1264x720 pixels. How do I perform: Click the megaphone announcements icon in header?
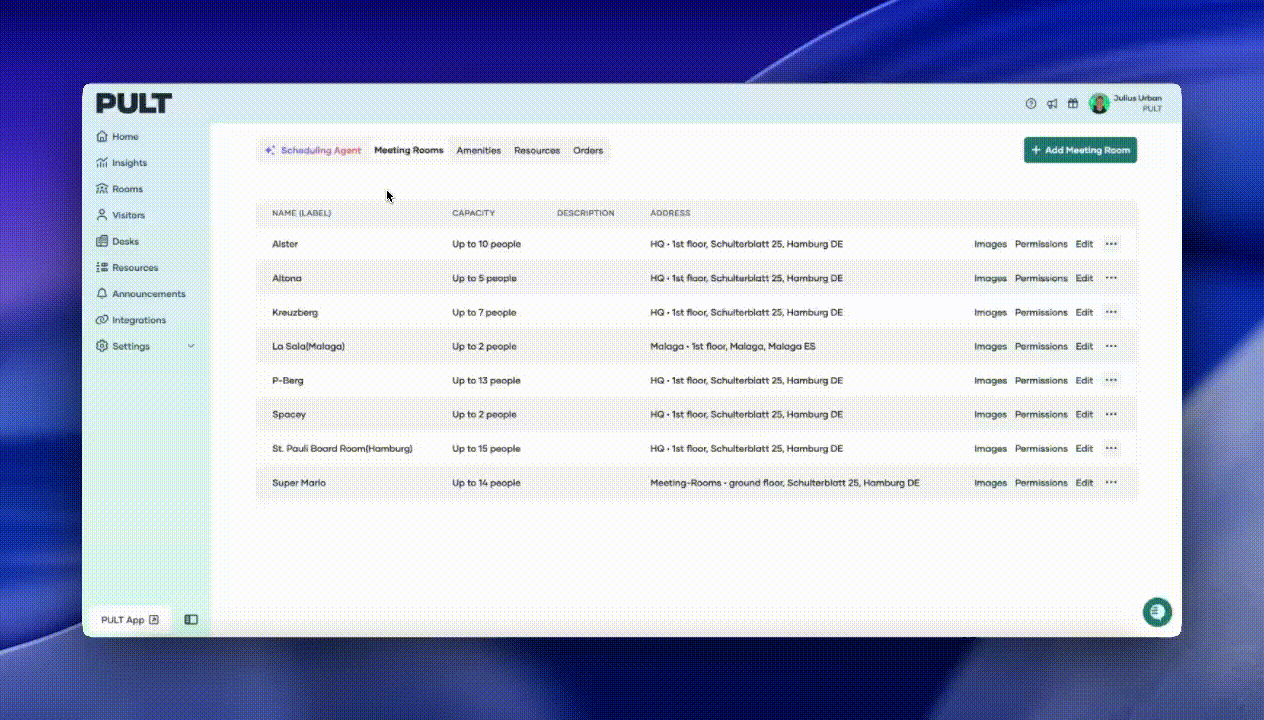[x=1052, y=103]
